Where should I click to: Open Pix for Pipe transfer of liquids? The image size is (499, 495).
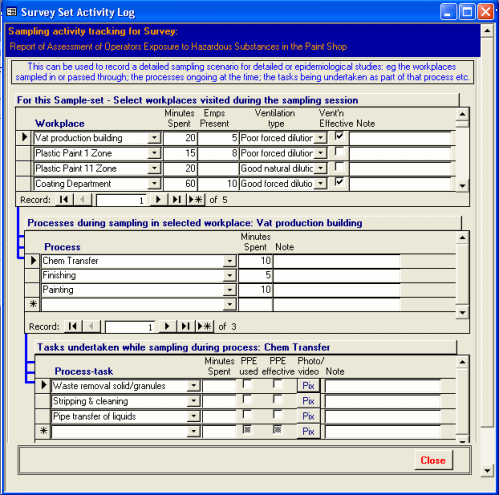308,416
